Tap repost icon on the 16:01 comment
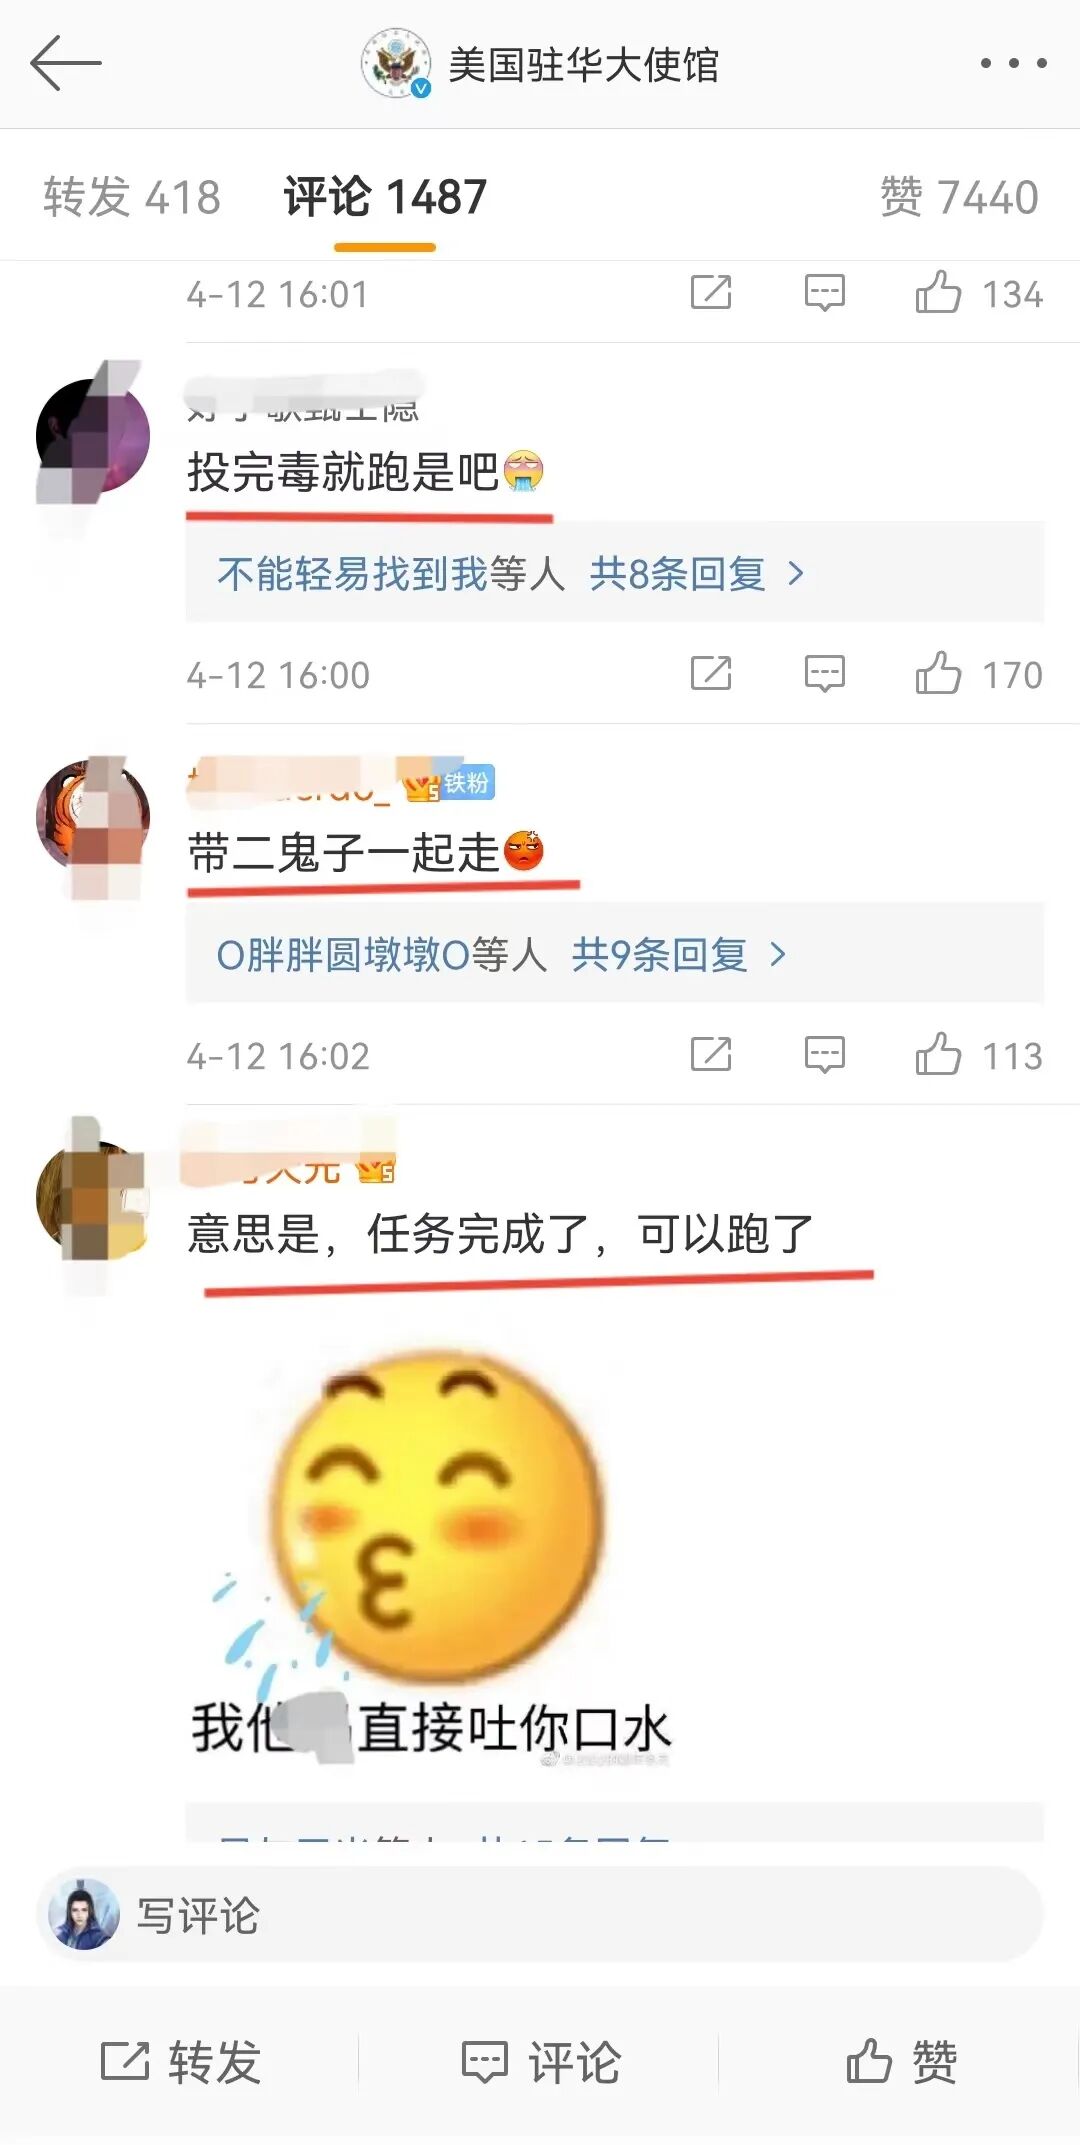This screenshot has height=2145, width=1080. pyautogui.click(x=711, y=293)
